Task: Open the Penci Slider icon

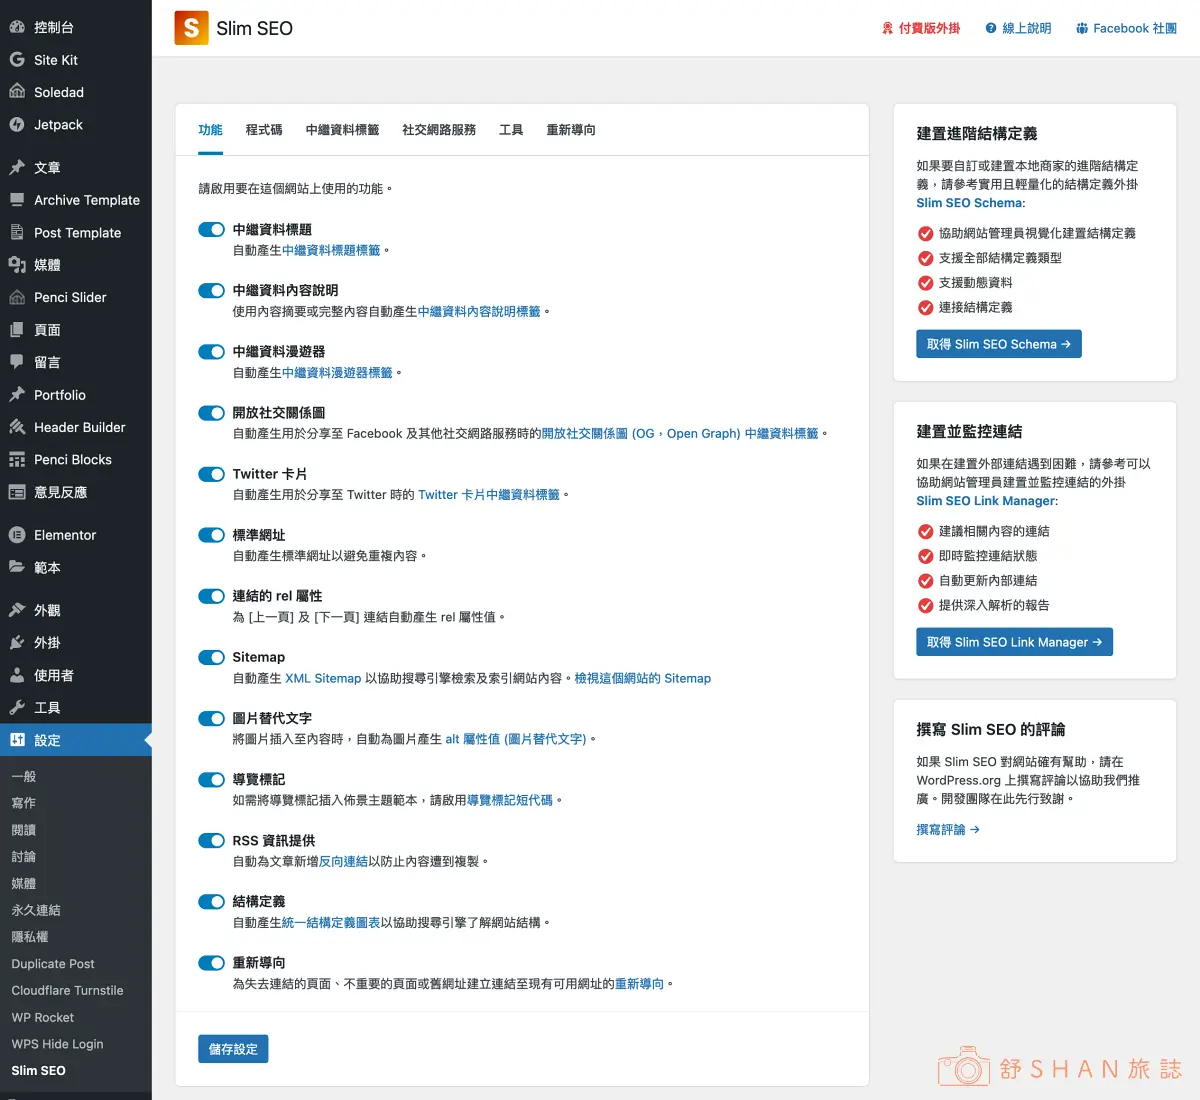Action: pos(17,297)
